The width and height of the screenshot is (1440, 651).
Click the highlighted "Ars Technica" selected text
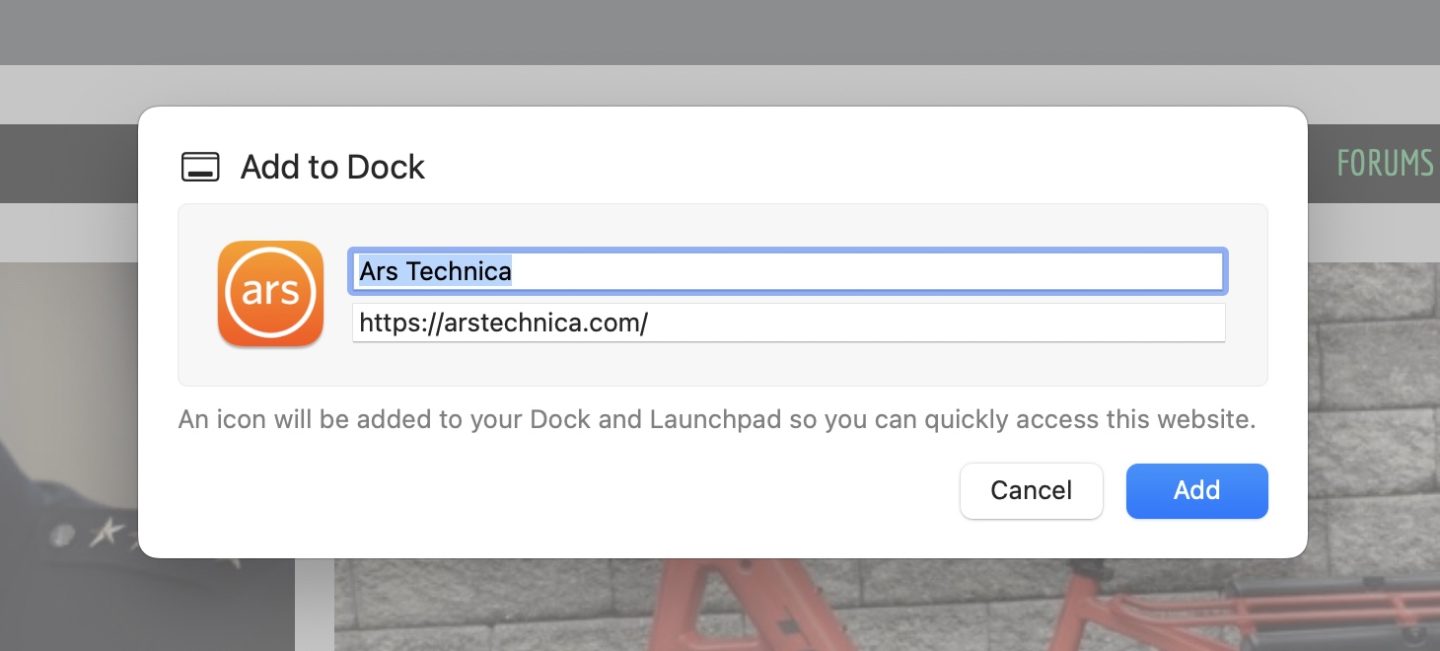pyautogui.click(x=435, y=271)
